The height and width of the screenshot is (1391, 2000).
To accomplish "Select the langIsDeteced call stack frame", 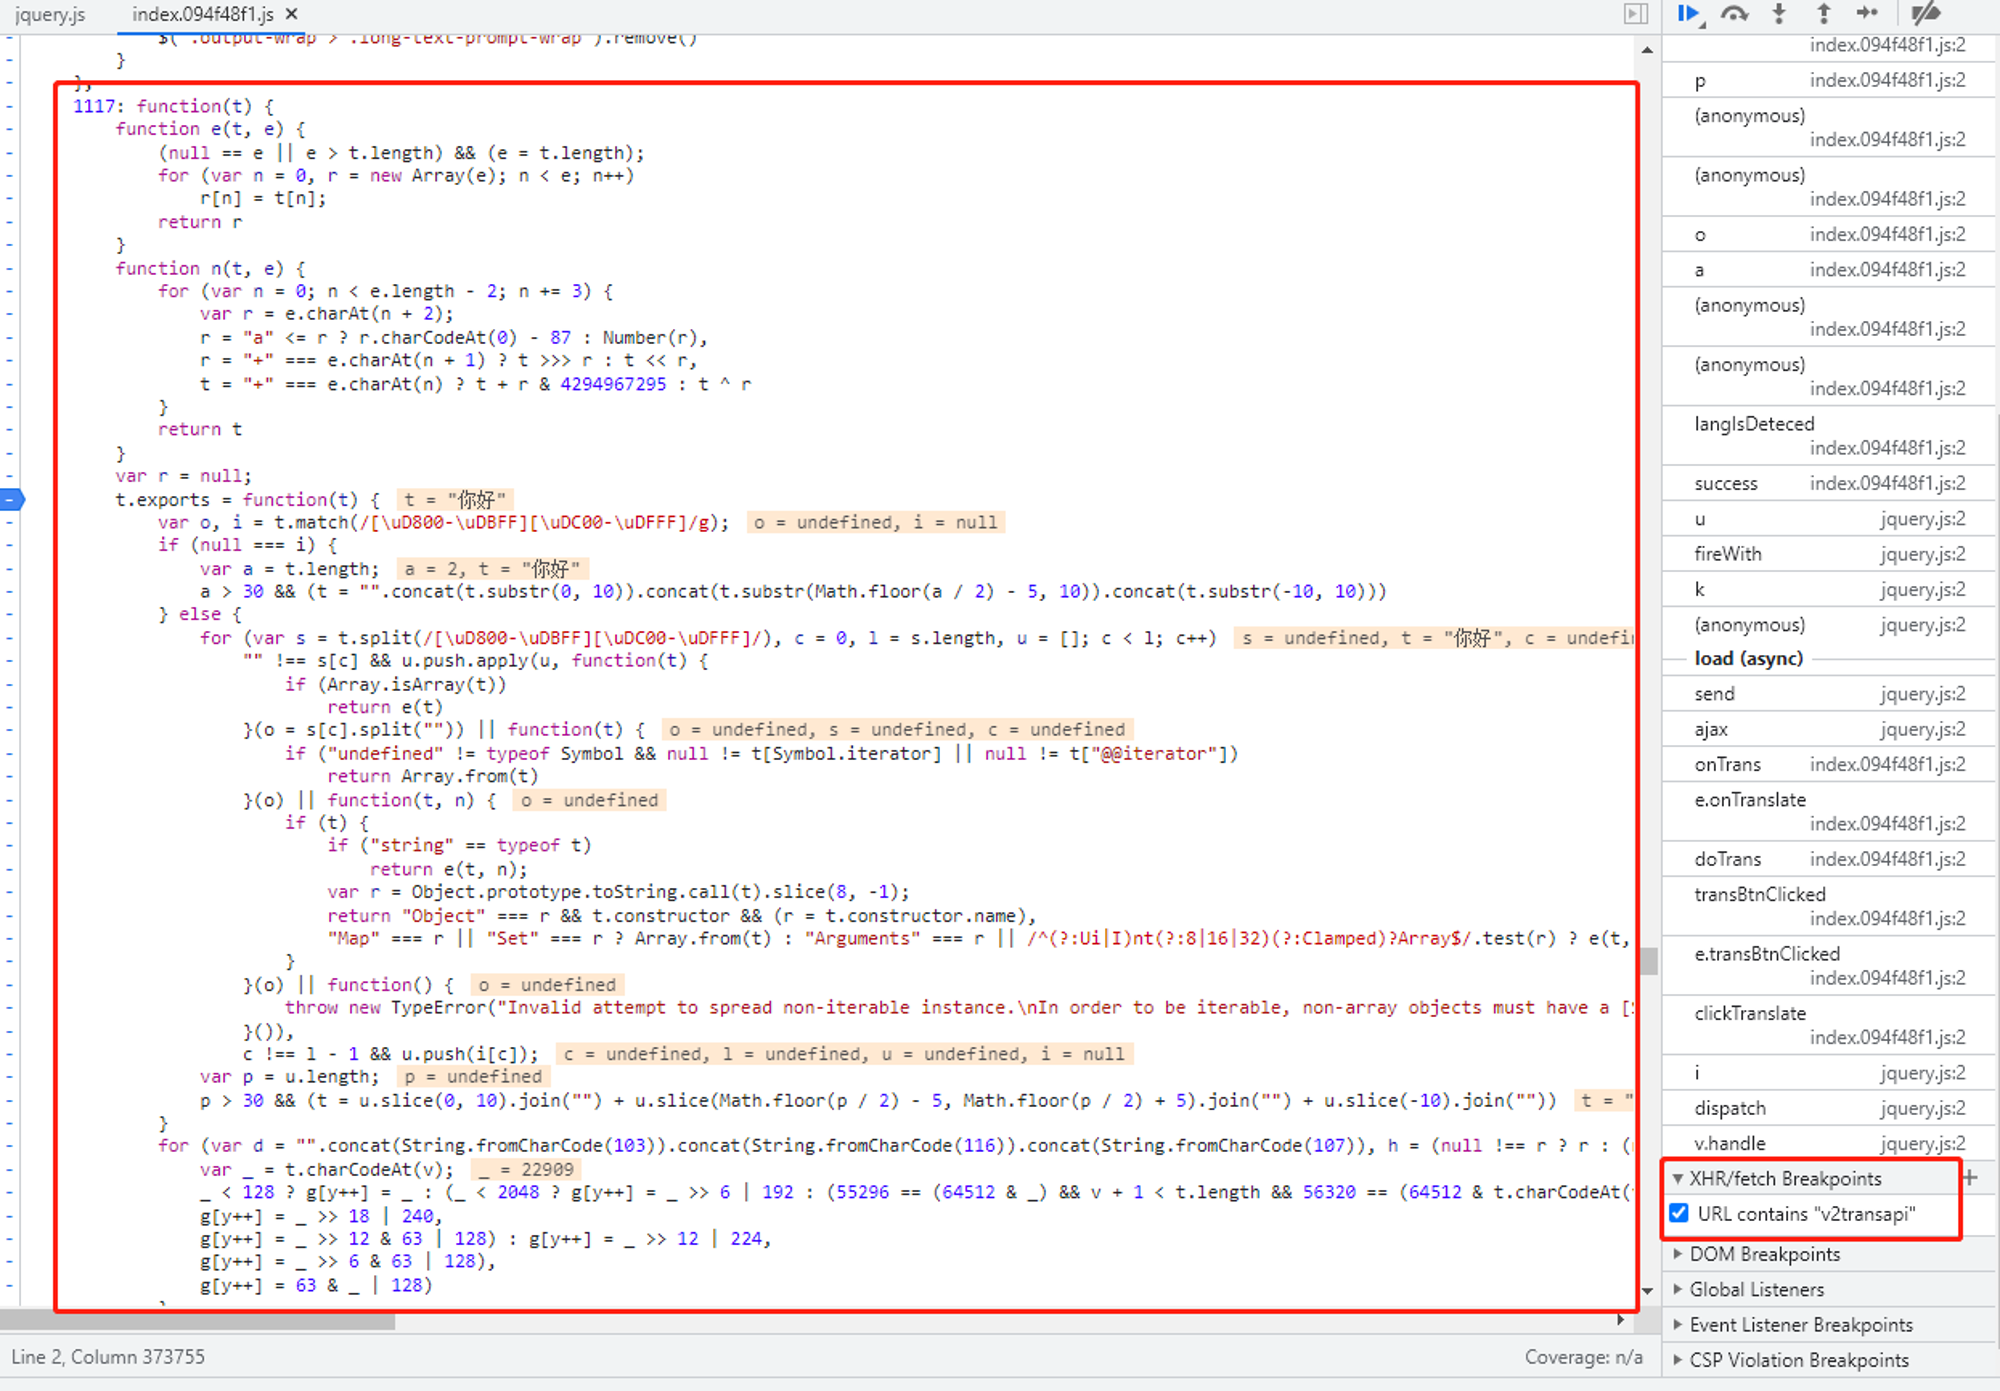I will click(1830, 436).
